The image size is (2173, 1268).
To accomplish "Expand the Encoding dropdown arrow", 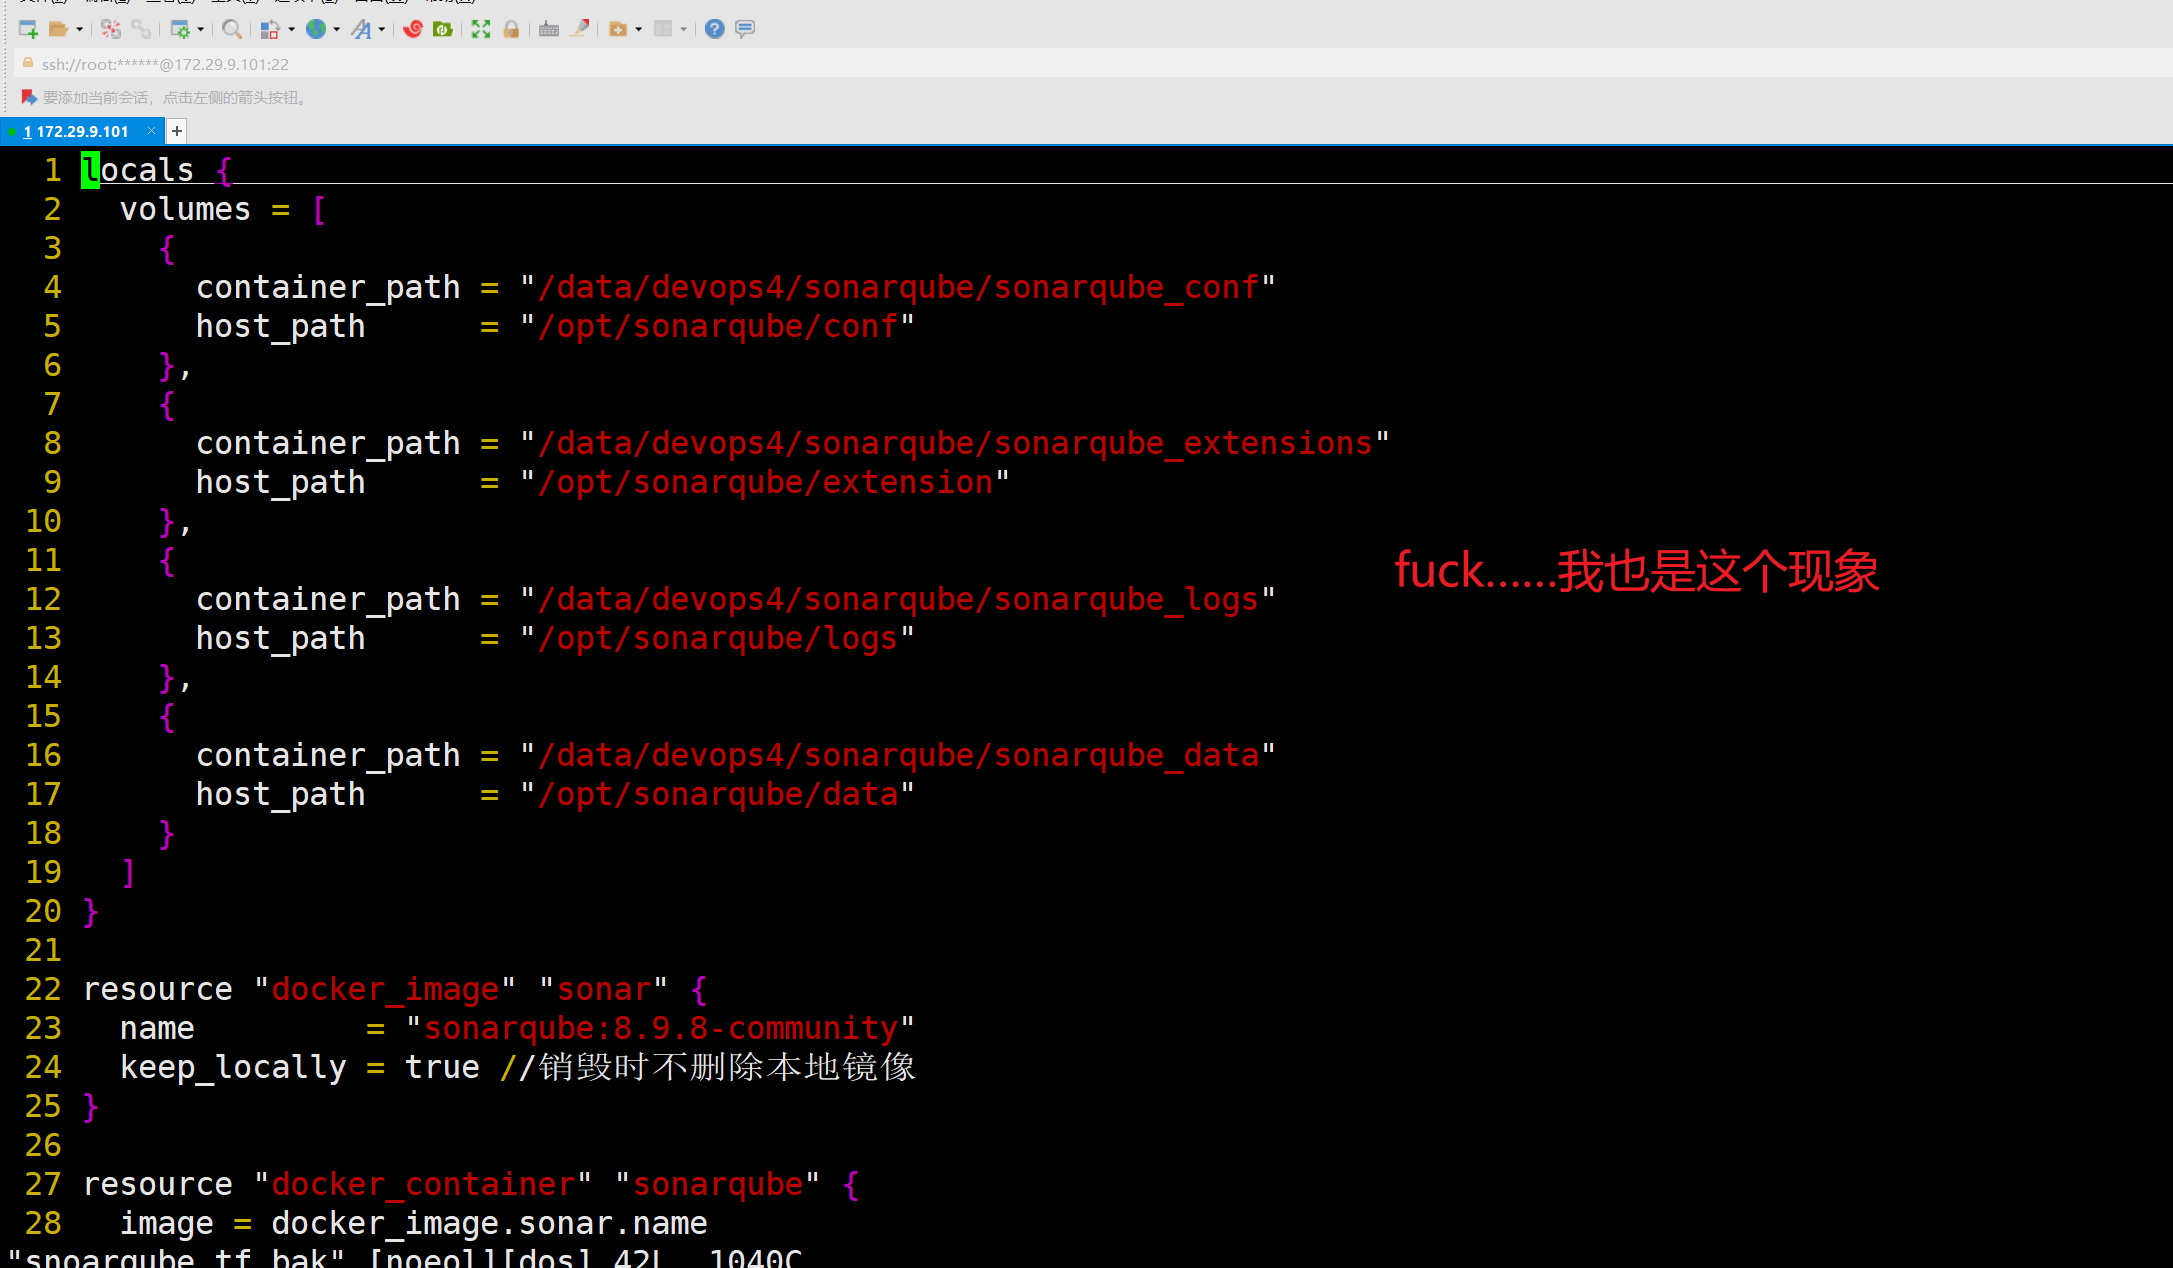I will tap(336, 29).
